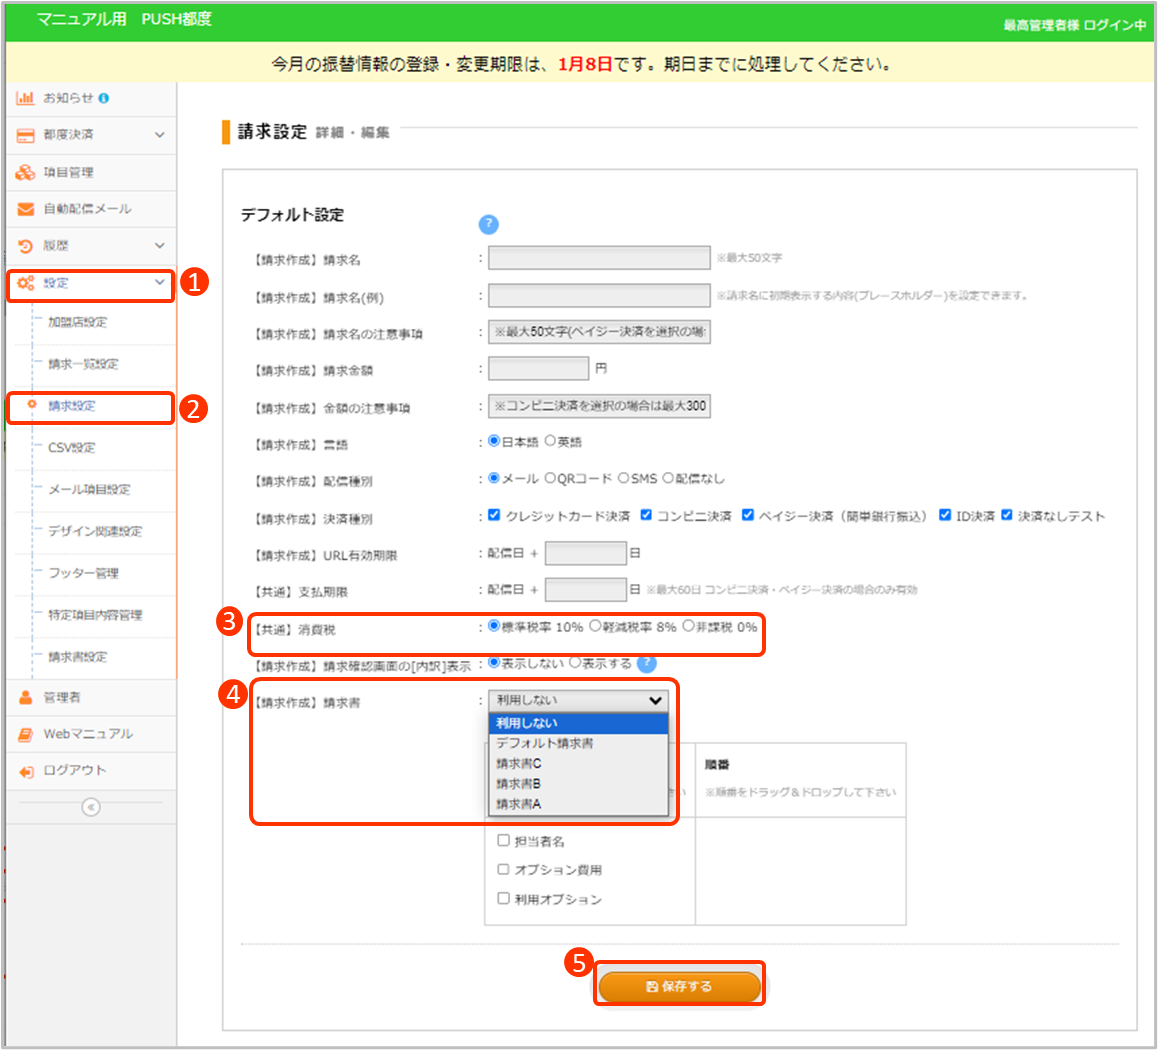Open the お知らせ notifications icon
This screenshot has height=1050, width=1158.
pos(25,98)
